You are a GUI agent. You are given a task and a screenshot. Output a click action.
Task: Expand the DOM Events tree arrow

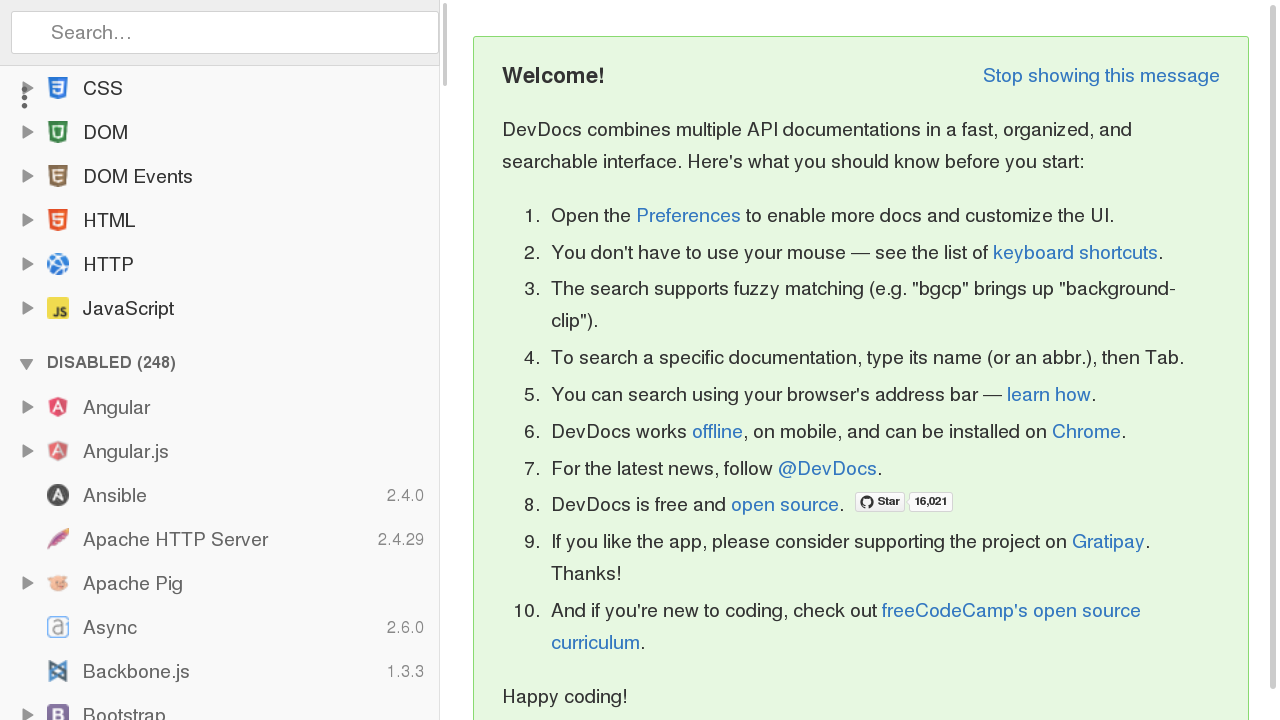tap(28, 176)
